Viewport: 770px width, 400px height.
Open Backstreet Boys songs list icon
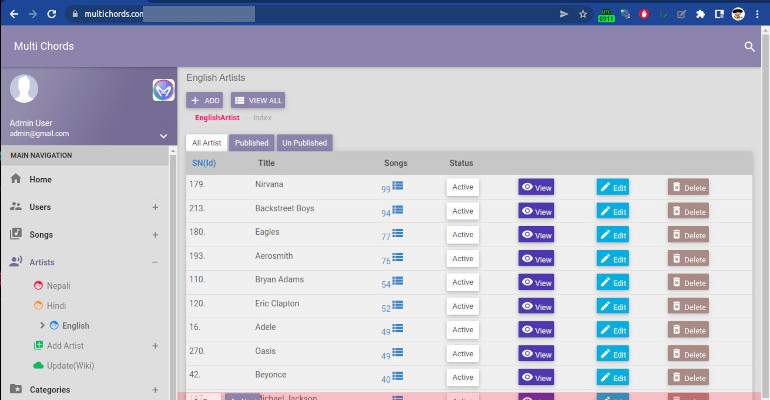coord(398,210)
